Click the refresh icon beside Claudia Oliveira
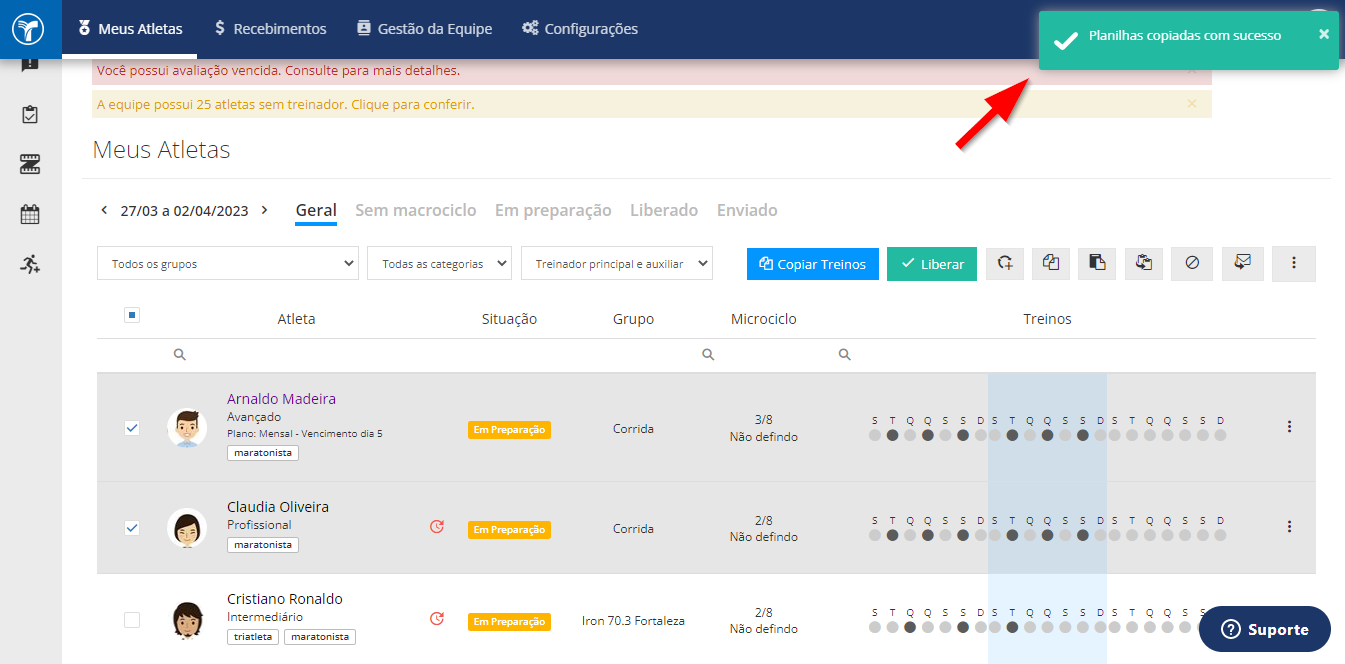The height and width of the screenshot is (664, 1345). pyautogui.click(x=437, y=527)
